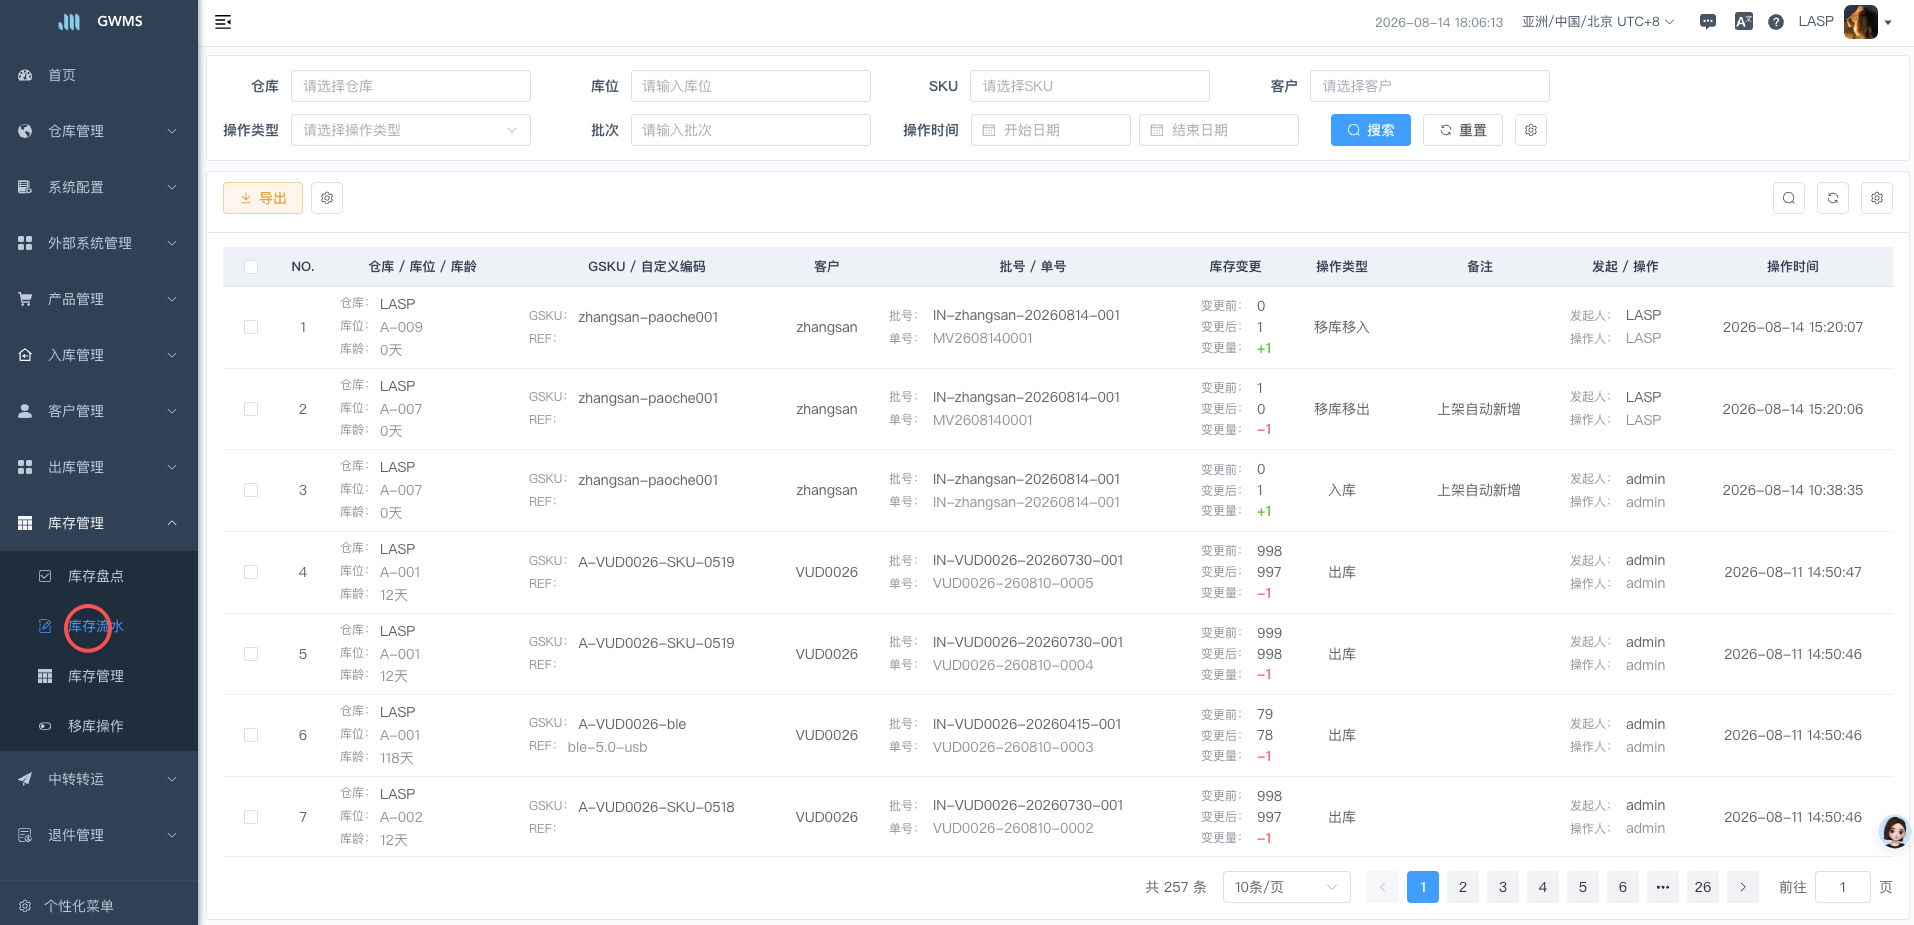Viewport: 1914px width, 925px height.
Task: Click the 中转转运 paper plane icon
Action: (x=25, y=779)
